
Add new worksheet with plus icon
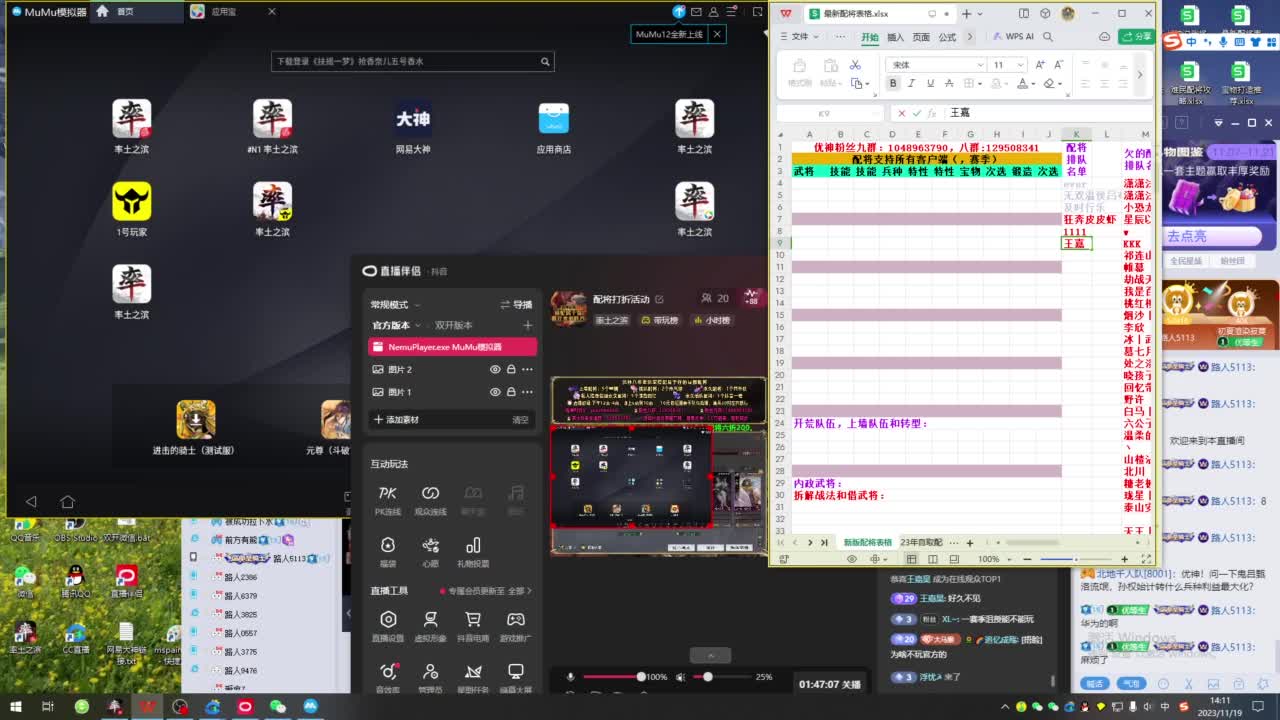click(x=969, y=543)
